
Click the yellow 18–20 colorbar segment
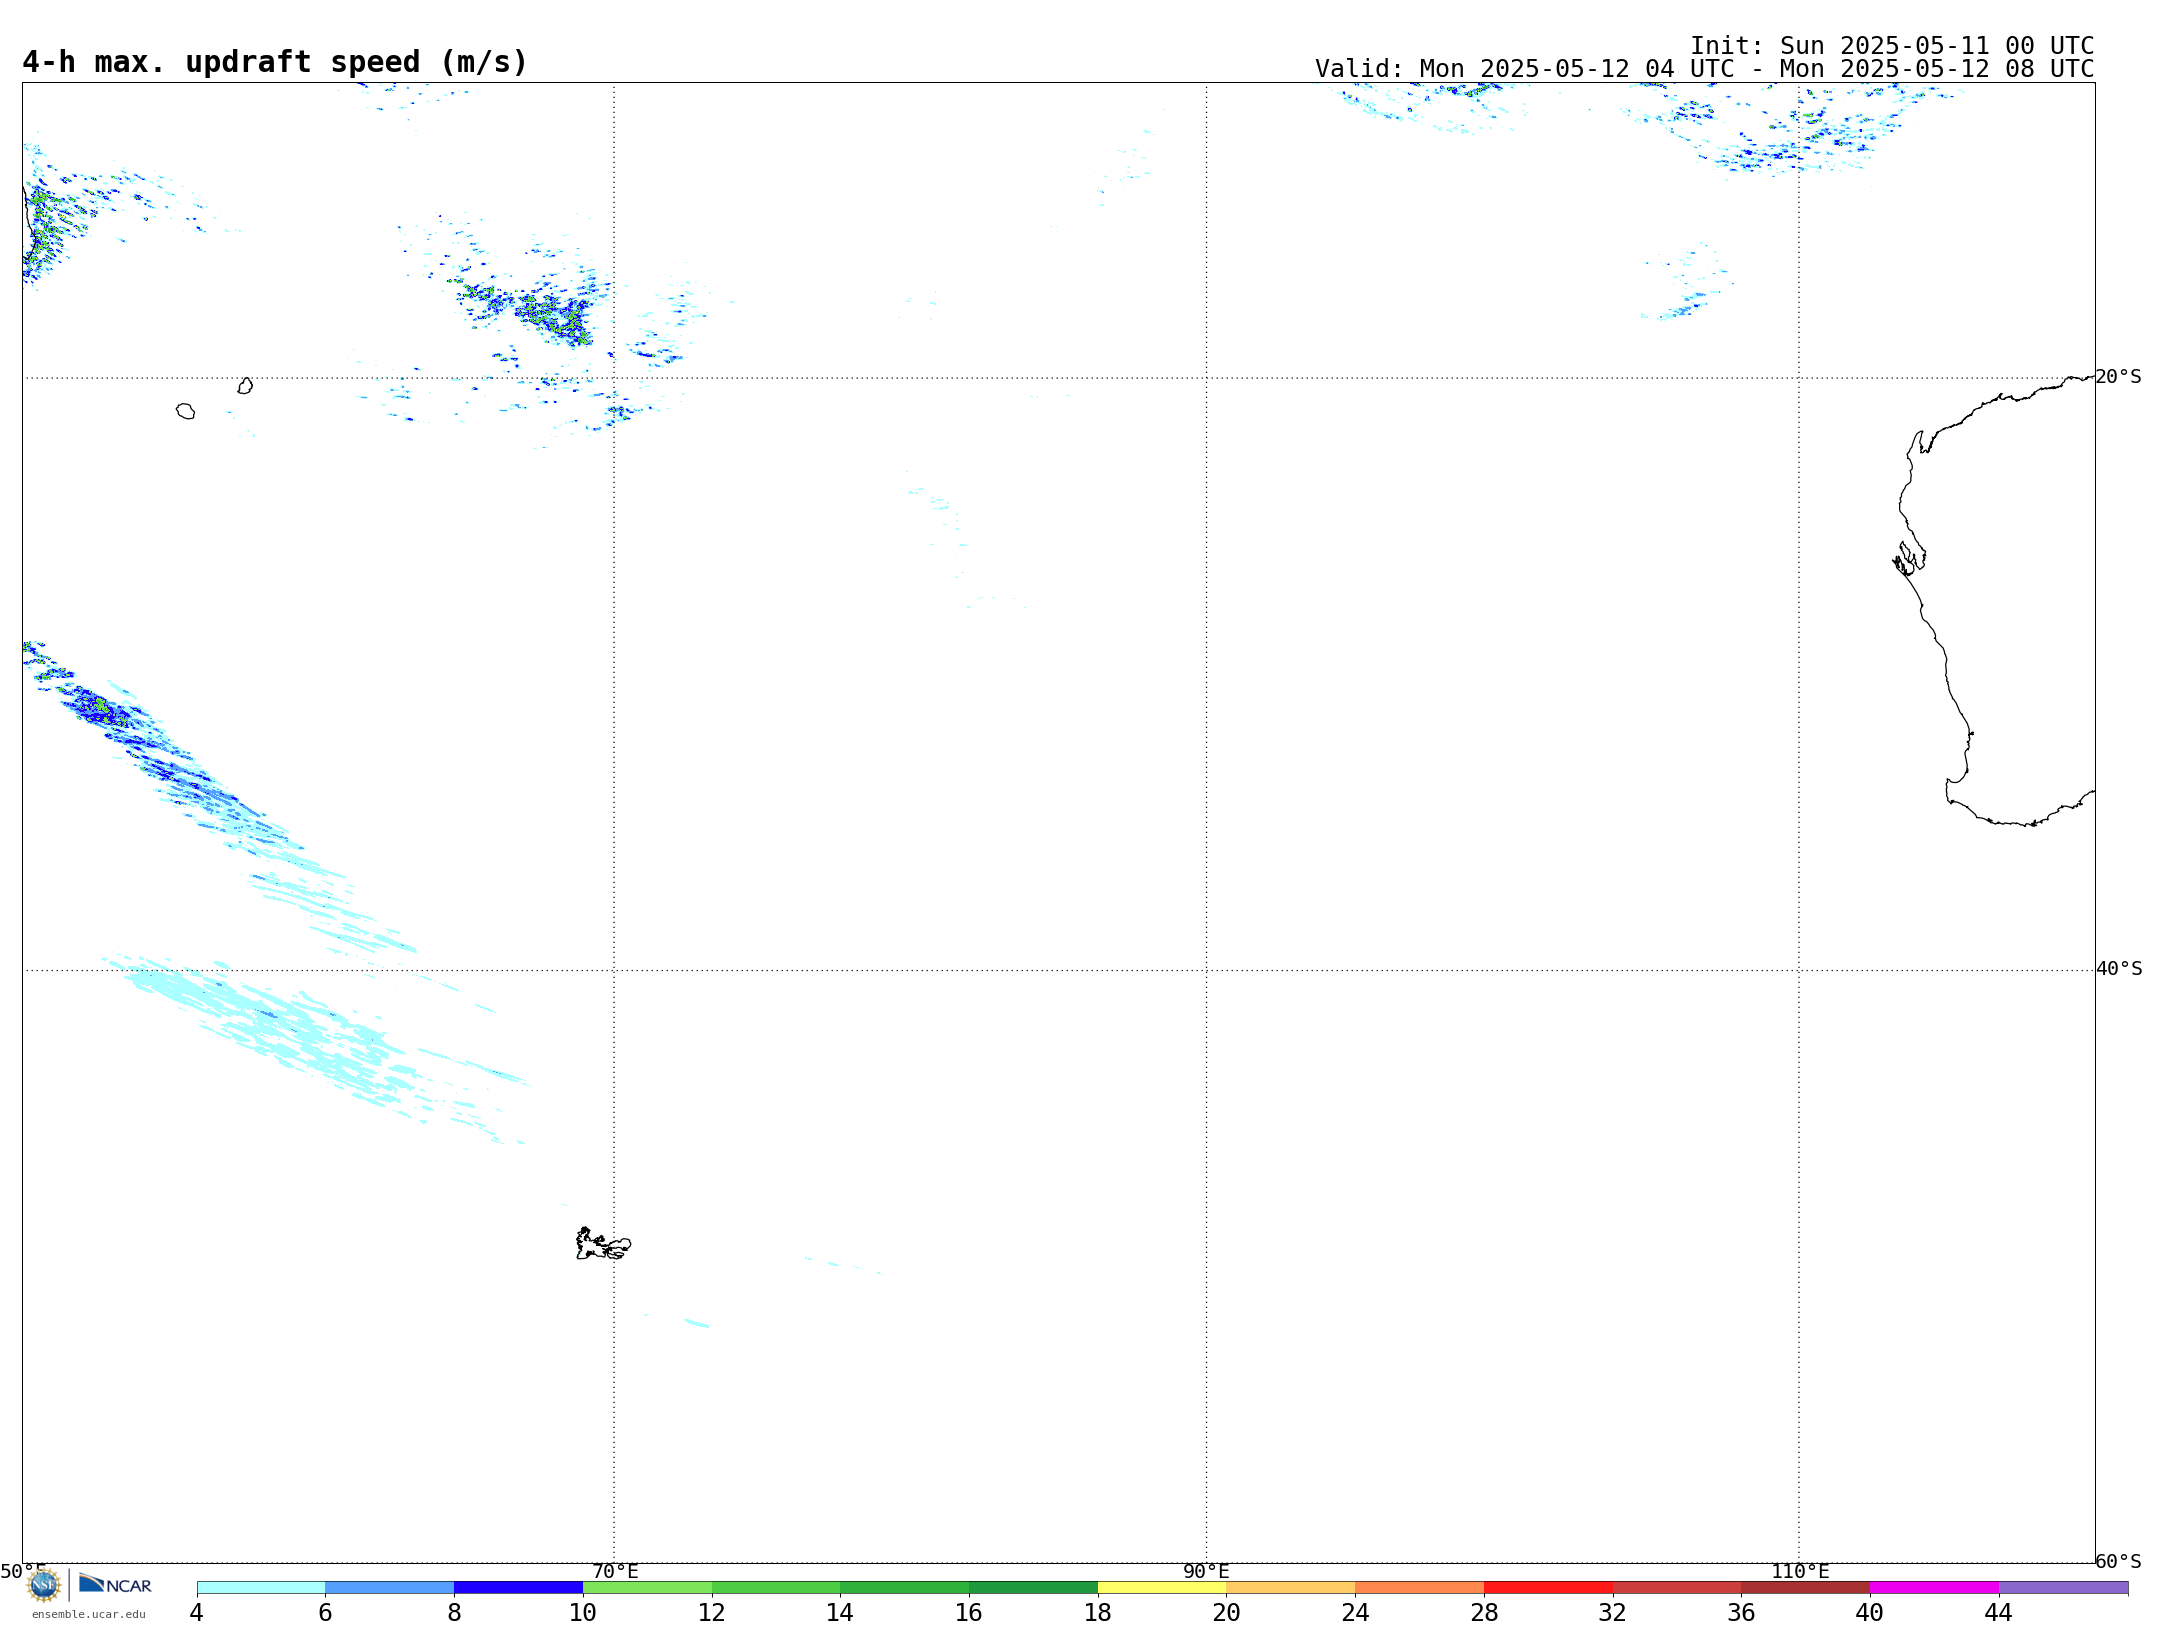coord(1162,1588)
